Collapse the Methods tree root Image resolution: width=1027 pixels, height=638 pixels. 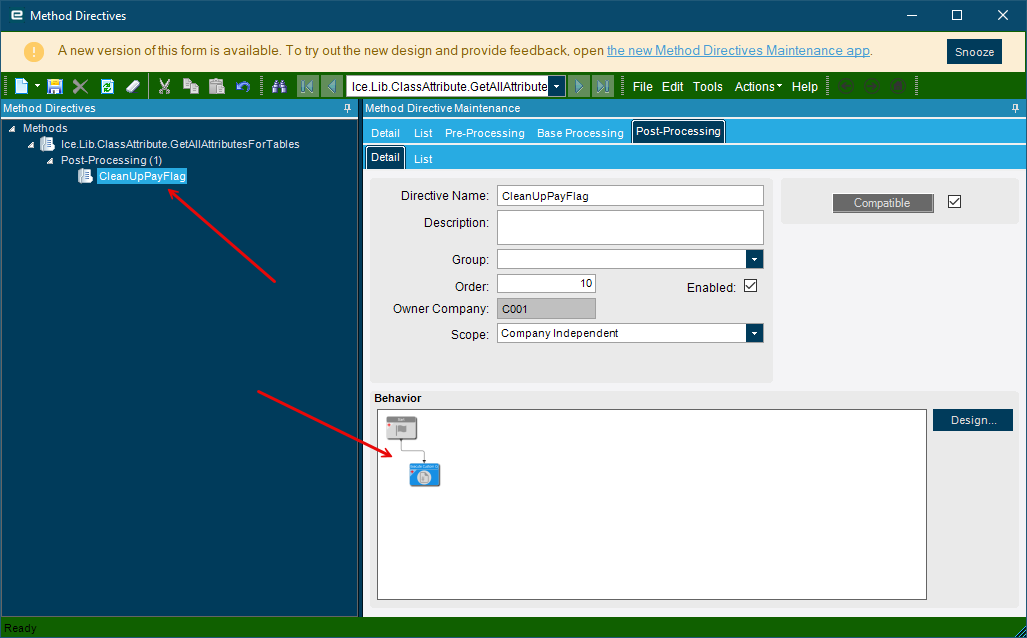(x=12, y=128)
